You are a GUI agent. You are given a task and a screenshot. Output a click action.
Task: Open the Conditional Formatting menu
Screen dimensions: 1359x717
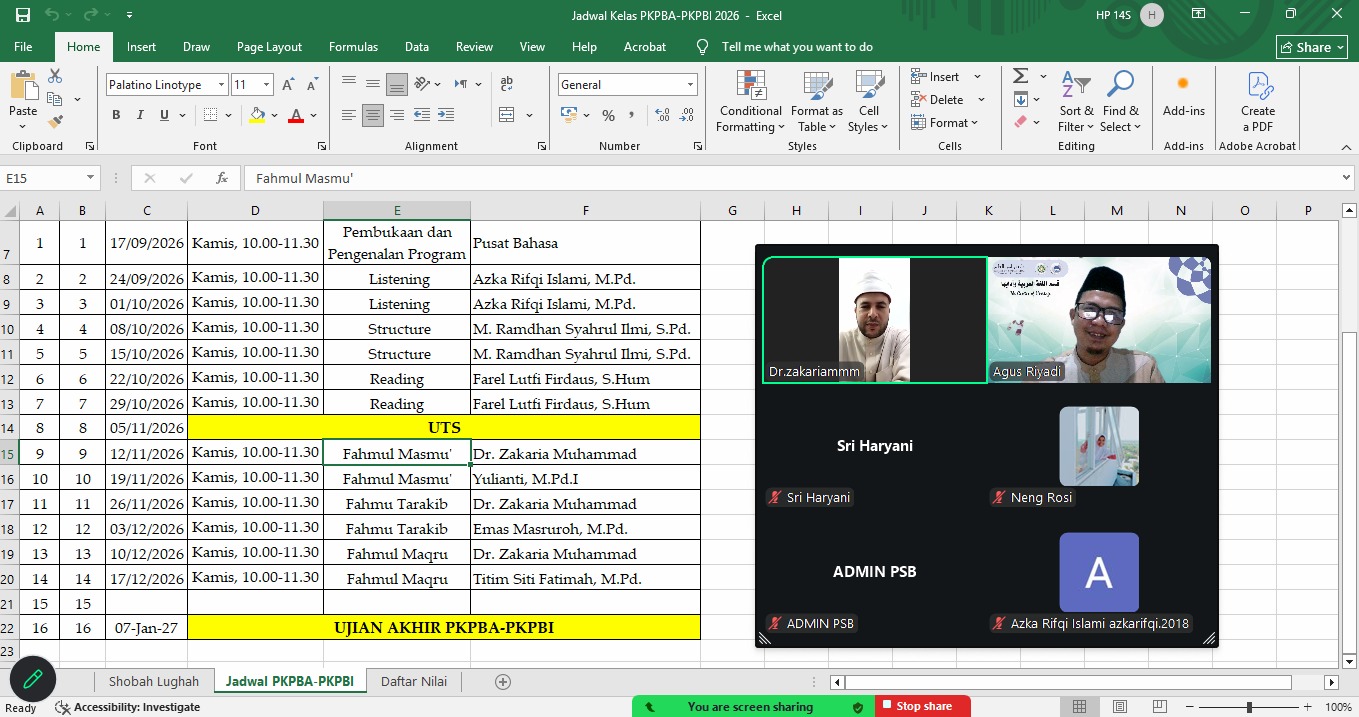pyautogui.click(x=751, y=102)
